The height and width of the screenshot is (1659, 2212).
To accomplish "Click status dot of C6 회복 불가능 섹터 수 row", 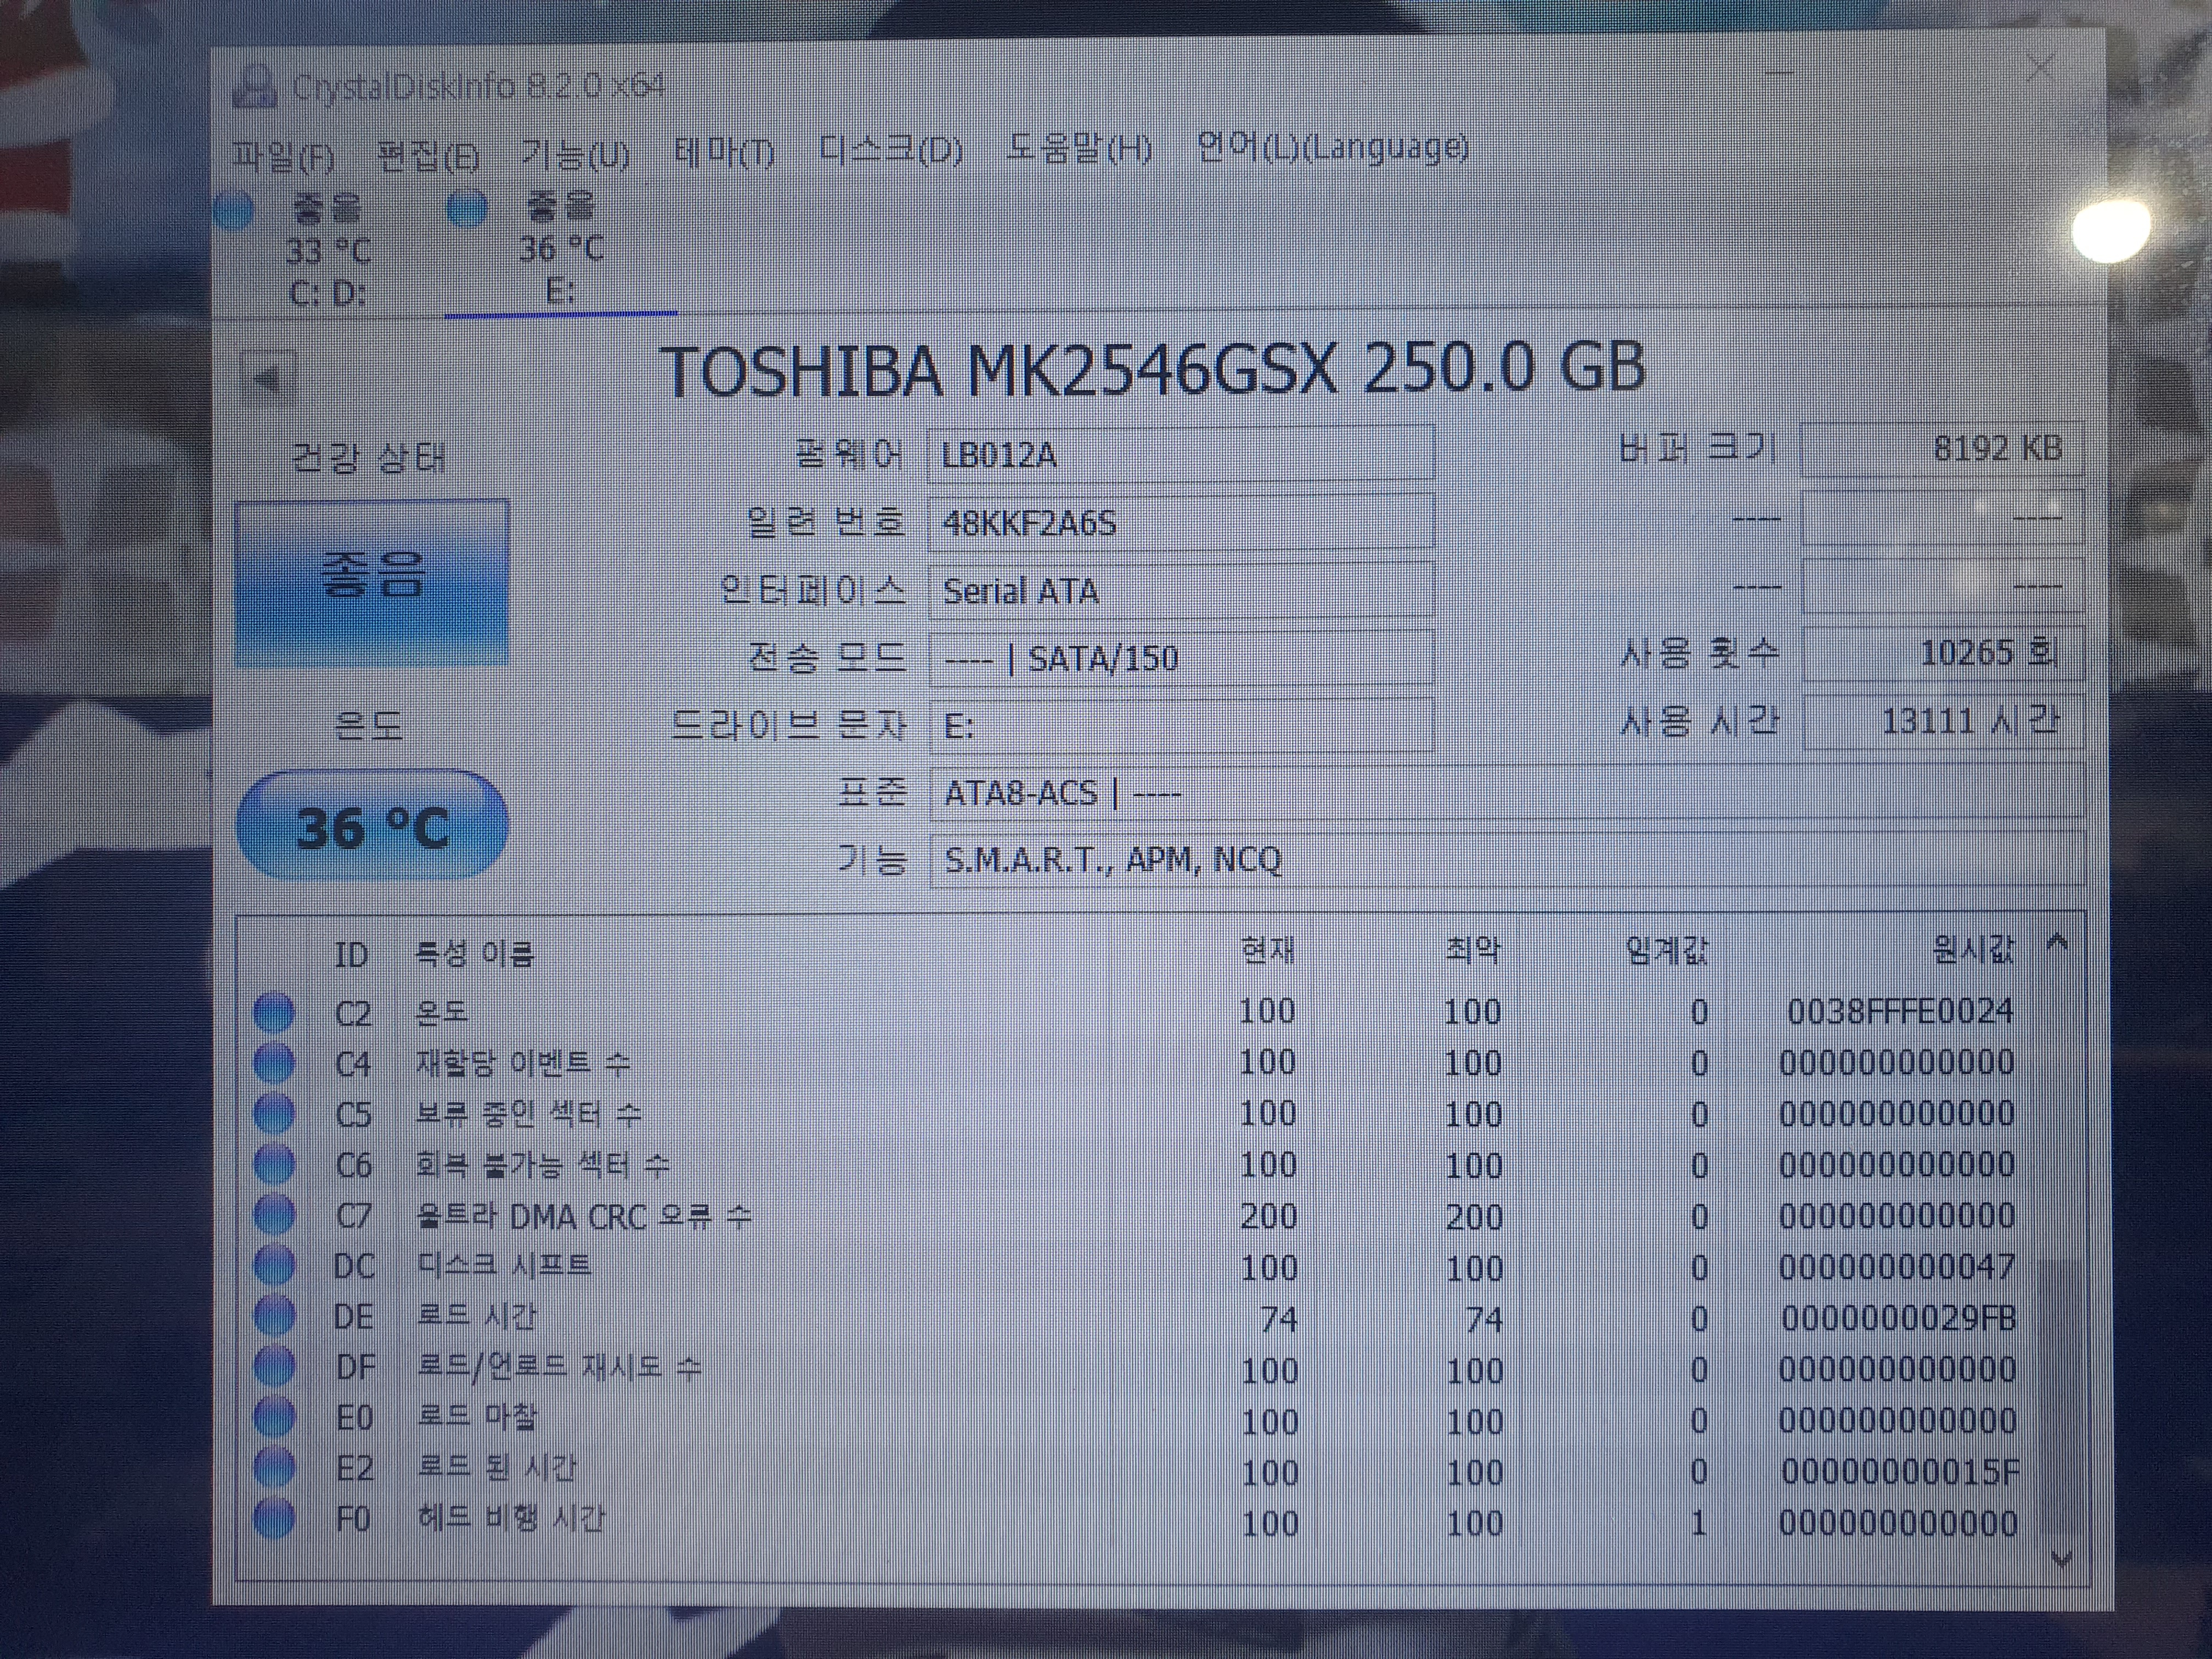I will tap(274, 1164).
